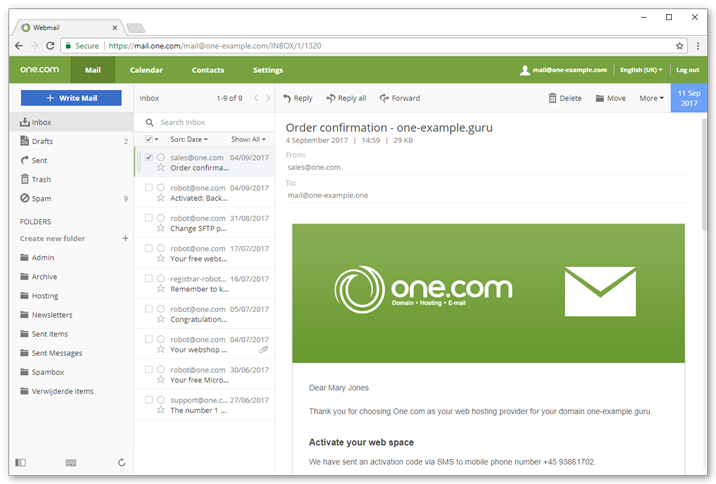Image resolution: width=716 pixels, height=484 pixels.
Task: Go to previous page of messages
Action: point(256,98)
